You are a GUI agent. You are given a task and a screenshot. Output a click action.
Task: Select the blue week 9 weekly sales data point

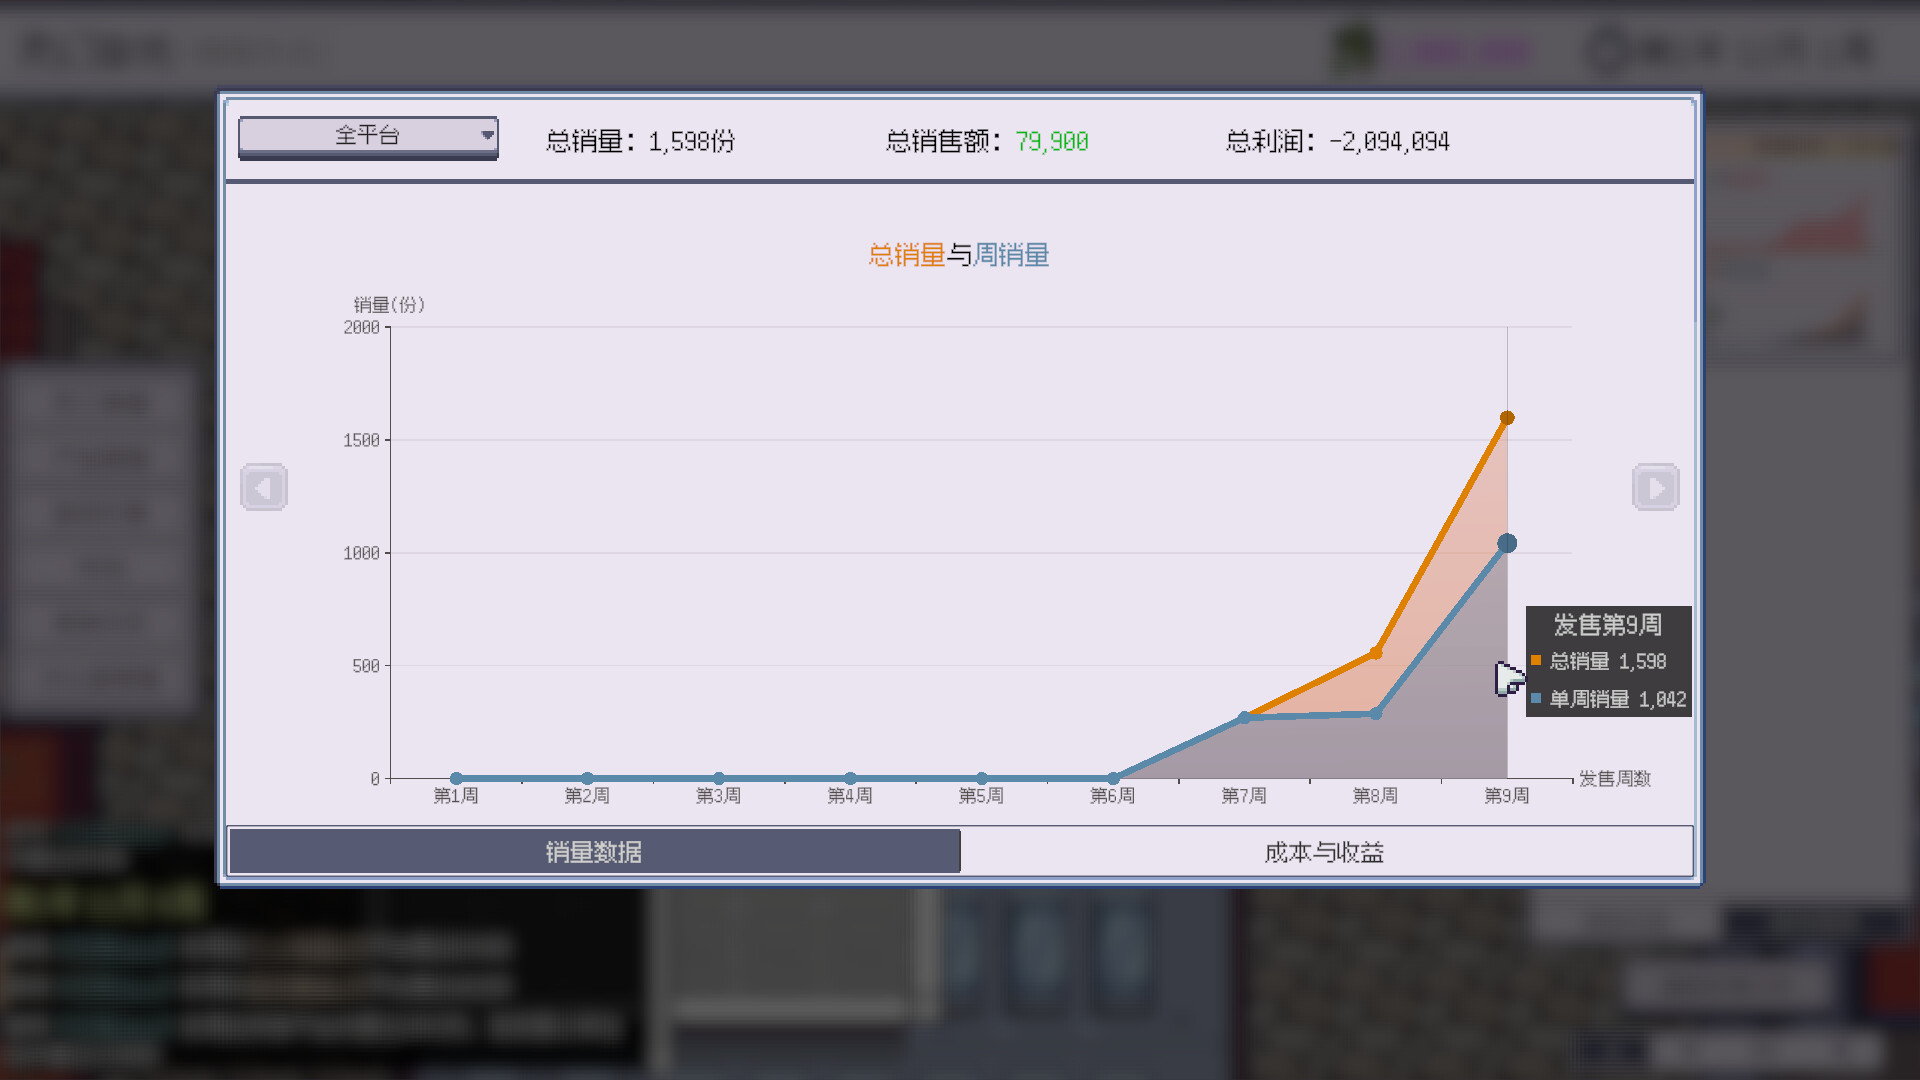(1509, 542)
